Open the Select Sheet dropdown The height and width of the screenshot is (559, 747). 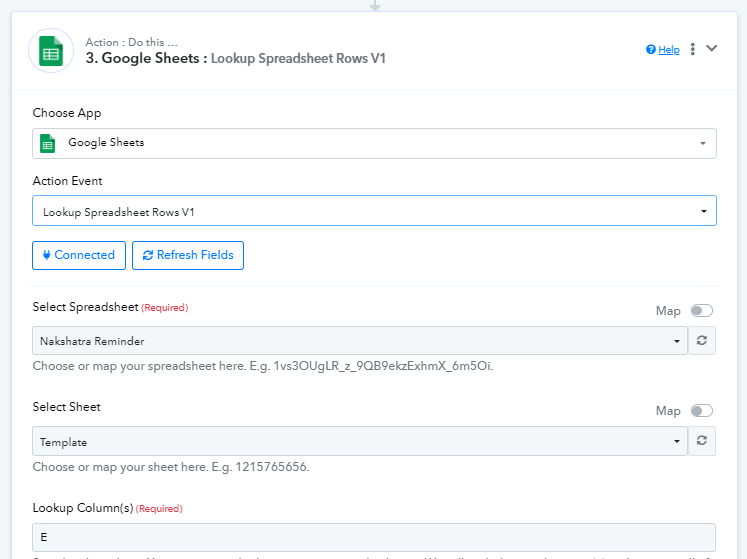click(360, 441)
